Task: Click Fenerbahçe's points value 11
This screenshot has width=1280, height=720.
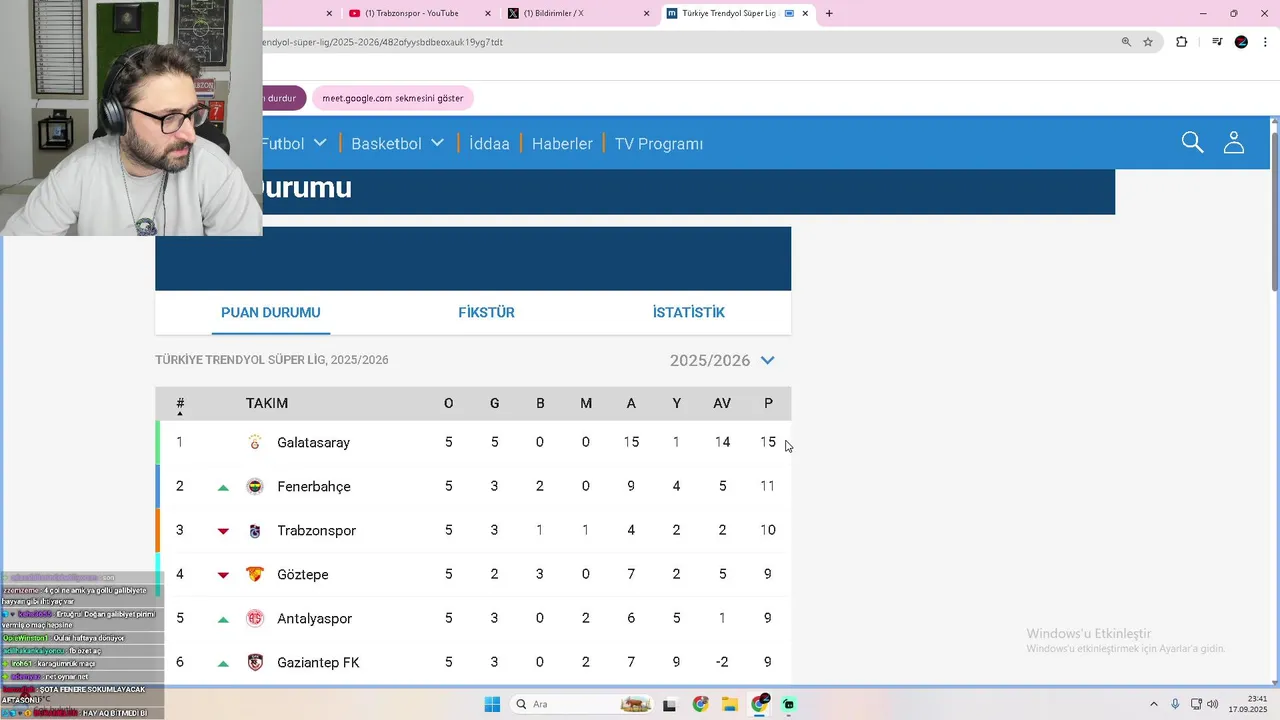Action: click(768, 486)
